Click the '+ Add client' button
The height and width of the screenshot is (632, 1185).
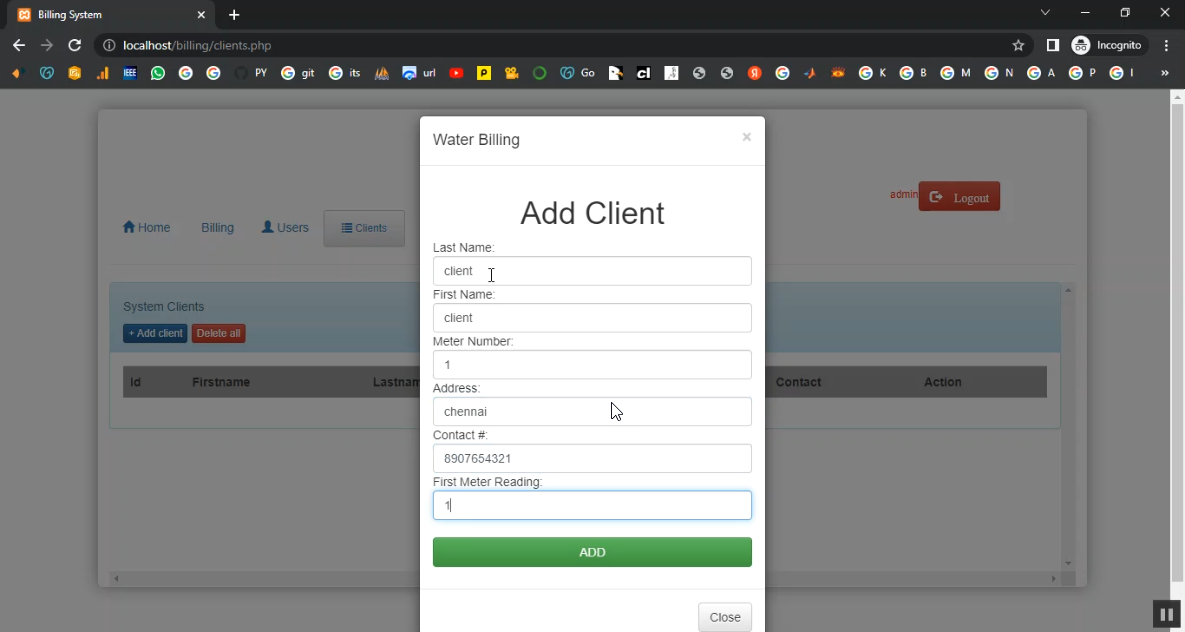click(155, 333)
